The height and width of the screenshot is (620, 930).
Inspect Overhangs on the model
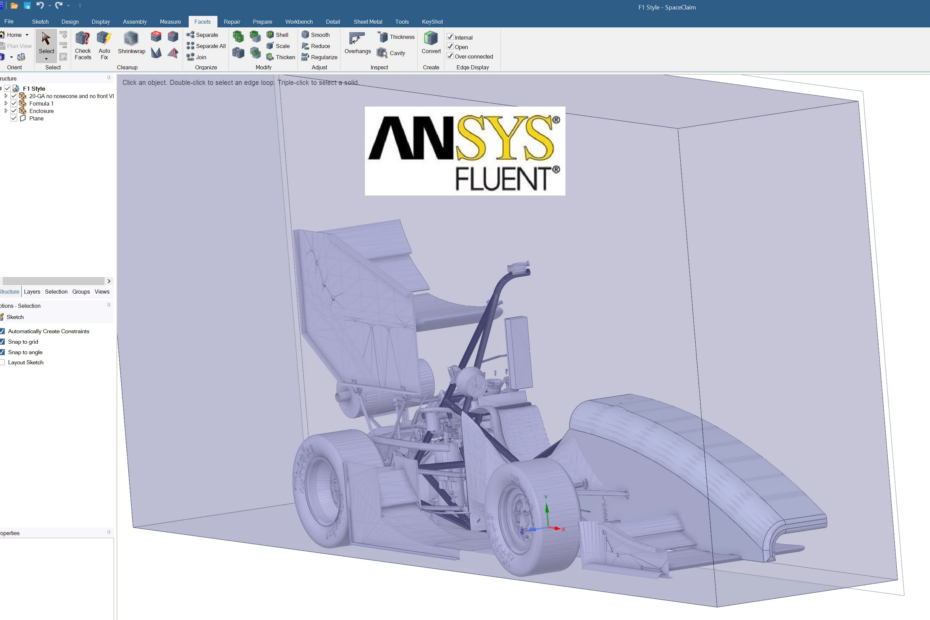click(357, 43)
